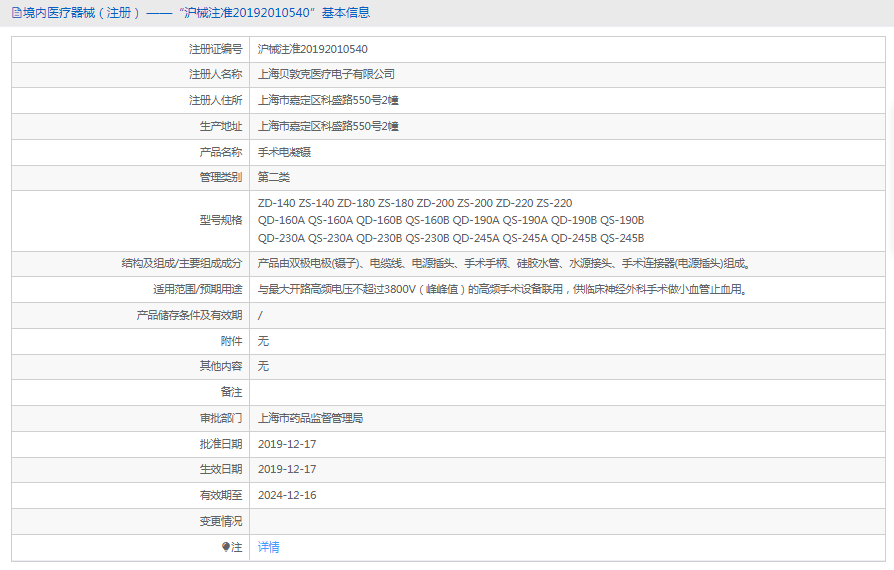894x570 pixels.
Task: Open the 详情 link in the 注 row
Action: (269, 547)
